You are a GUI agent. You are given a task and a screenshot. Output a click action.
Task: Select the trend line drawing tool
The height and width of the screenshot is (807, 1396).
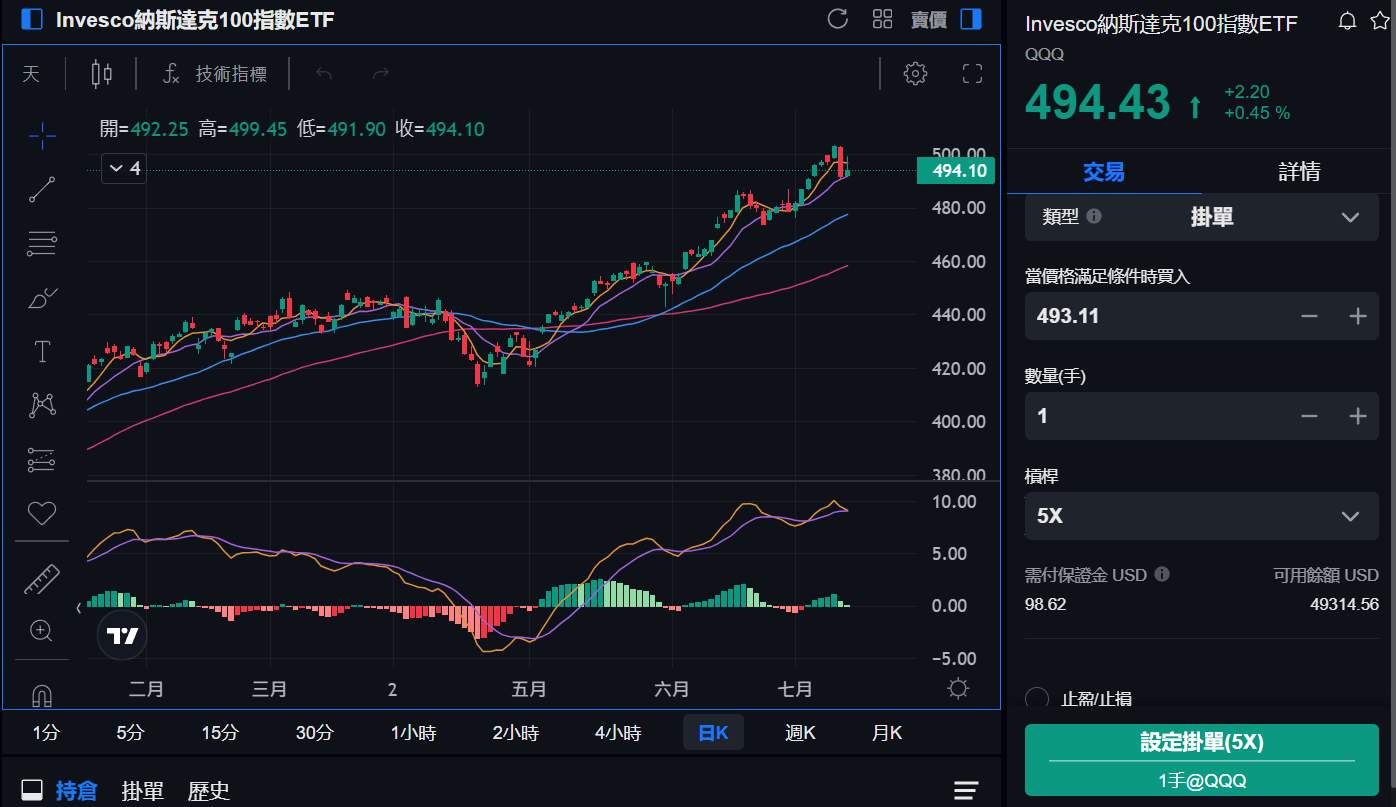click(x=42, y=189)
